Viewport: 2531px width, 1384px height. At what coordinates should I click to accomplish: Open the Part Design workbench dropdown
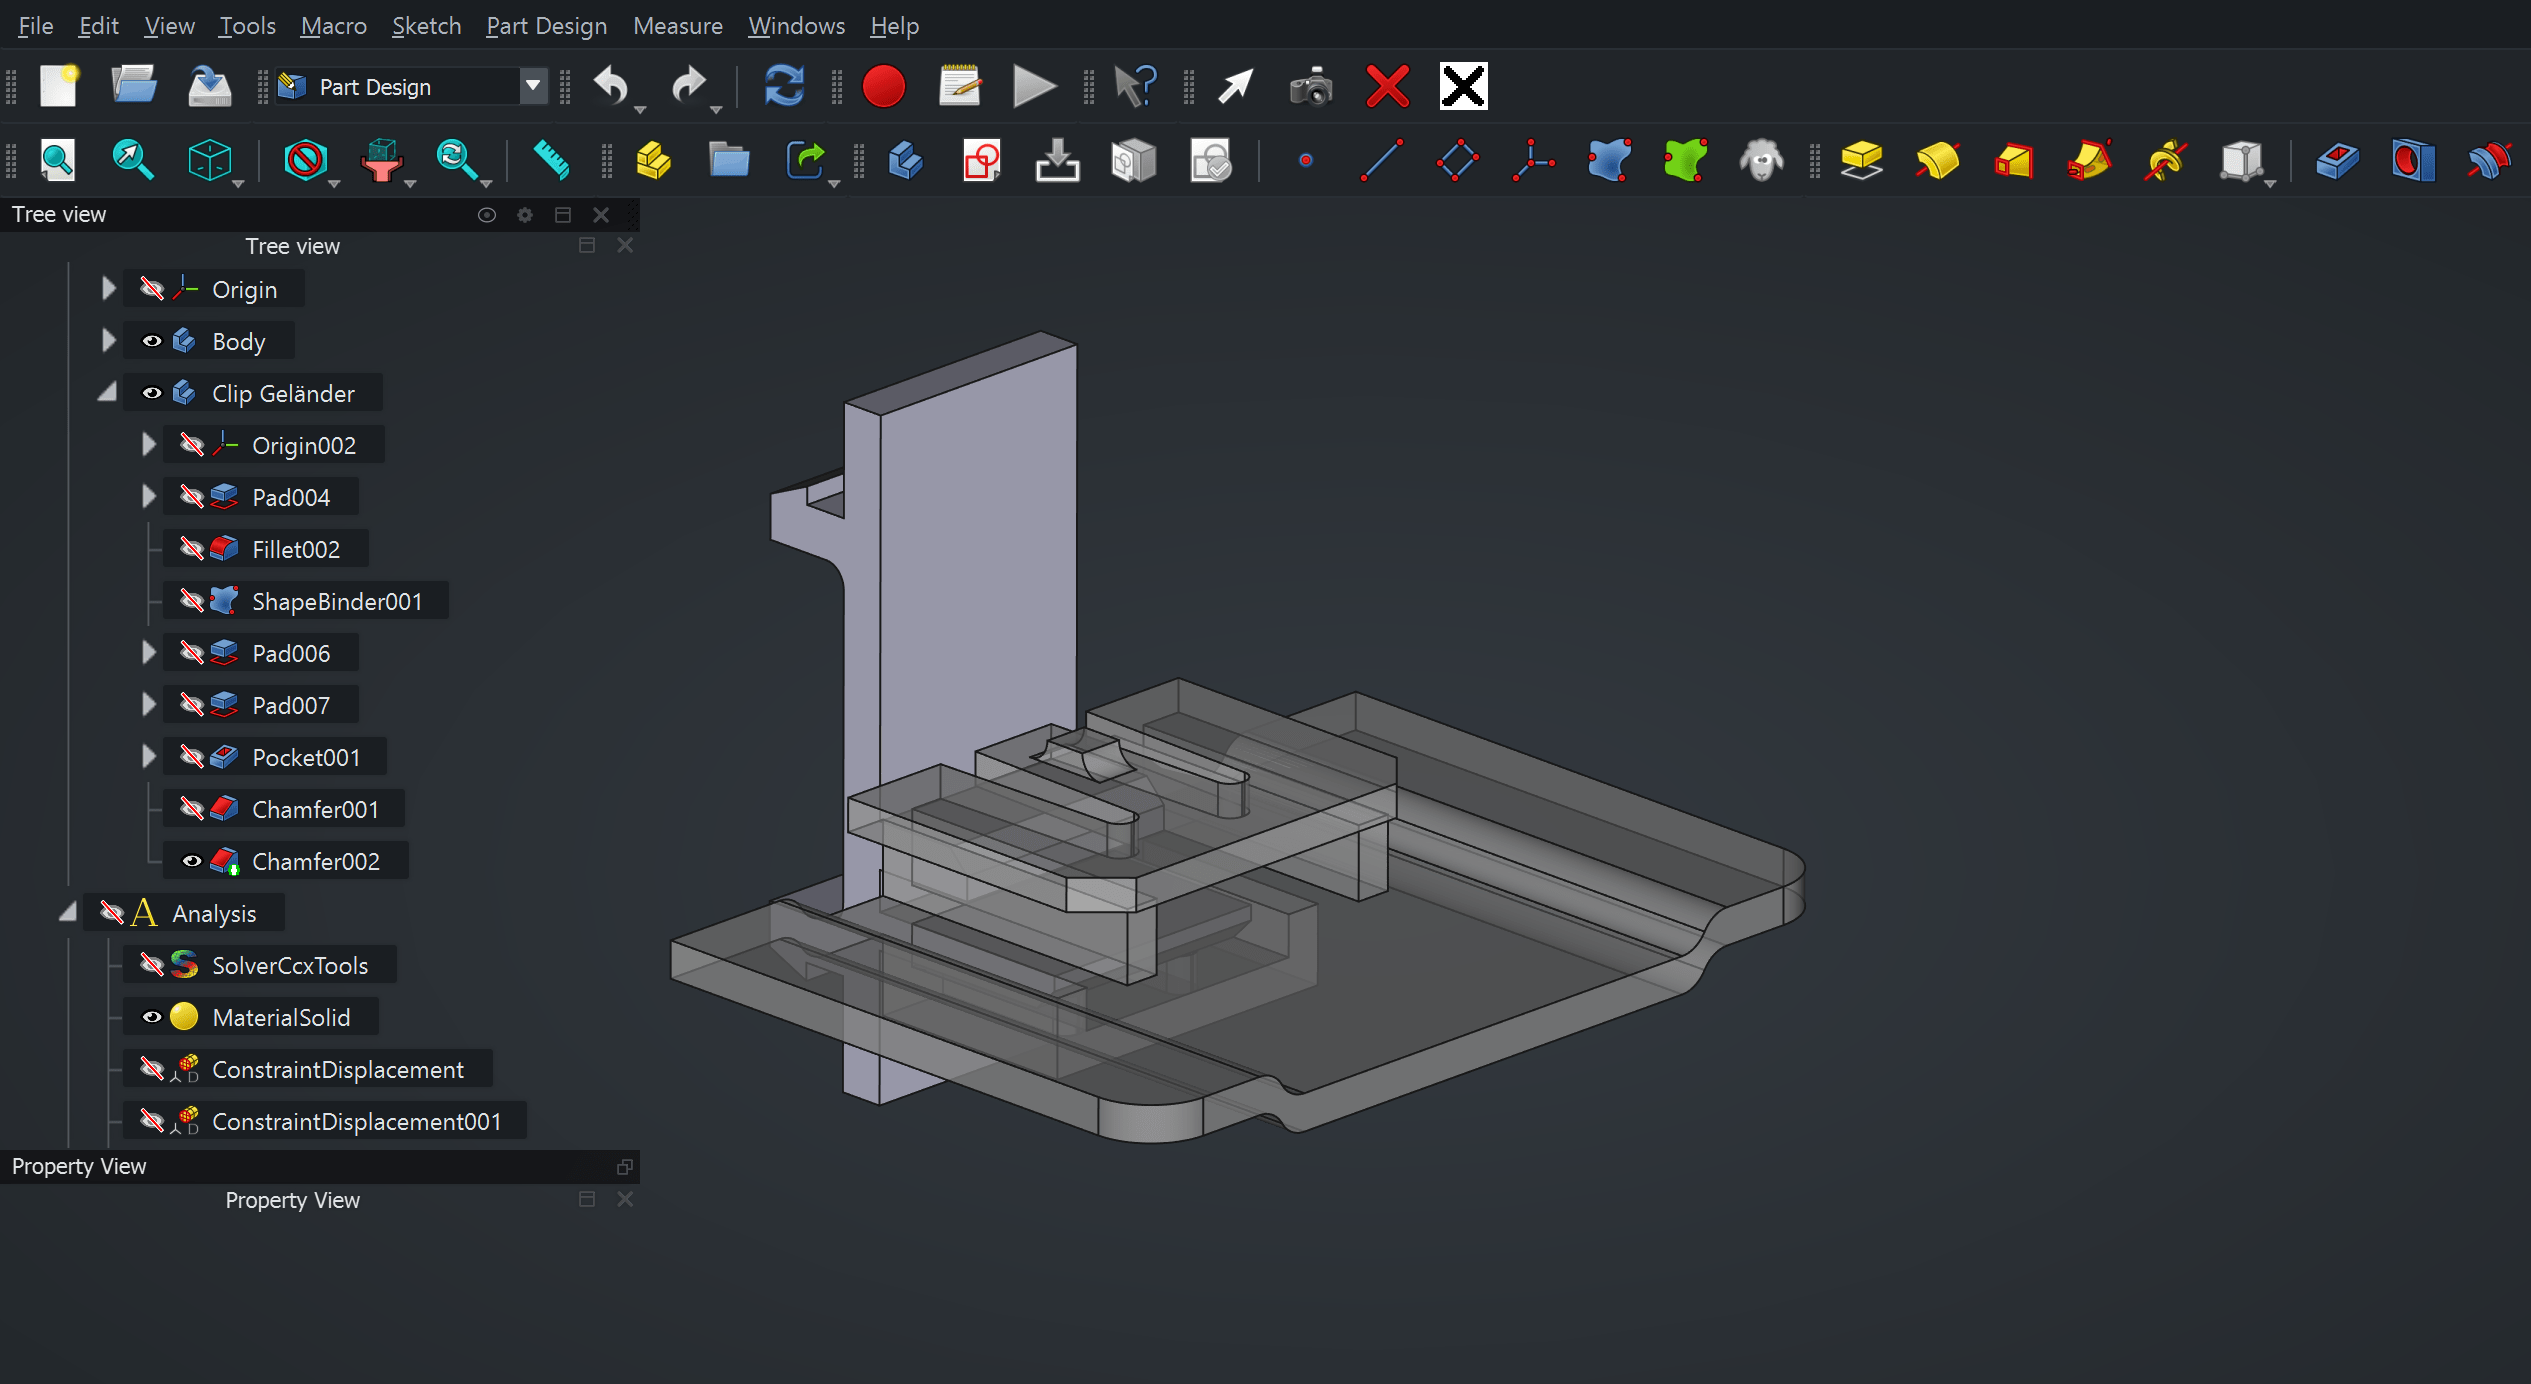[533, 86]
